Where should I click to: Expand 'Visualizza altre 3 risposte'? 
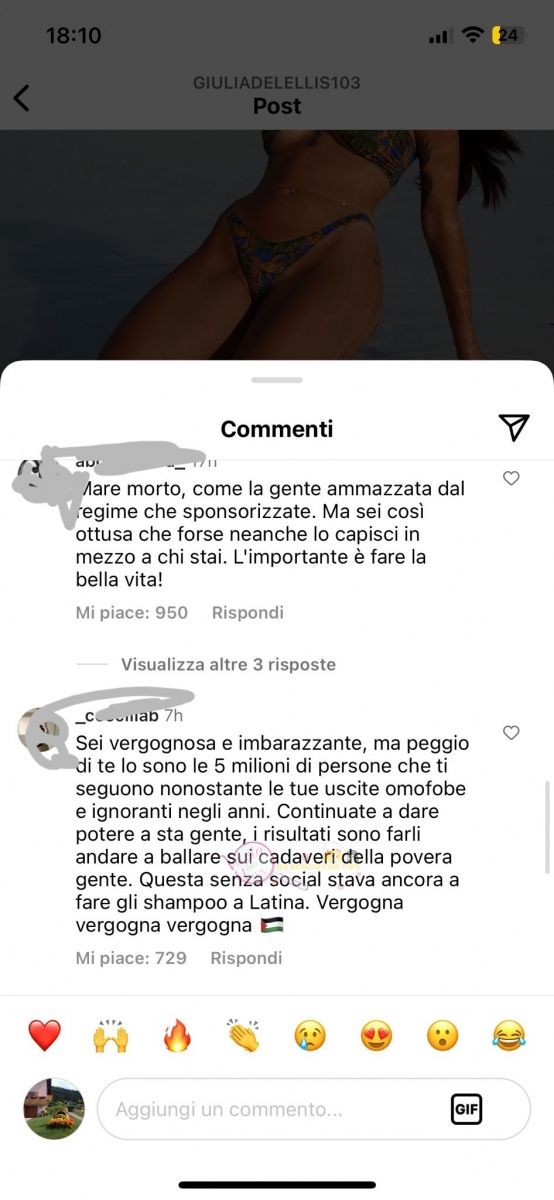[x=228, y=664]
